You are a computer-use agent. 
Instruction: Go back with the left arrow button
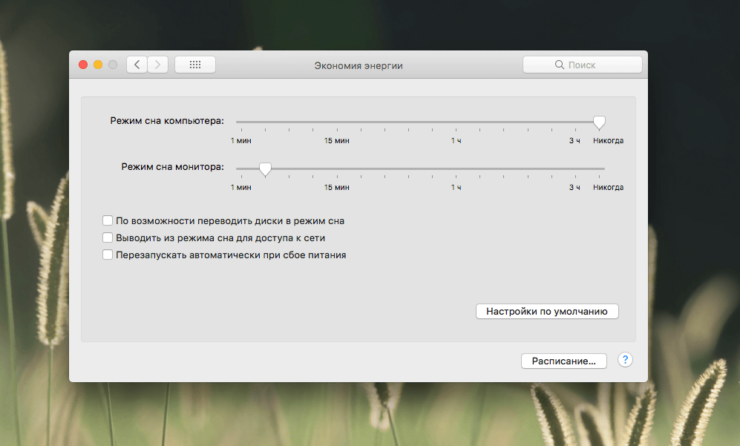(x=136, y=65)
